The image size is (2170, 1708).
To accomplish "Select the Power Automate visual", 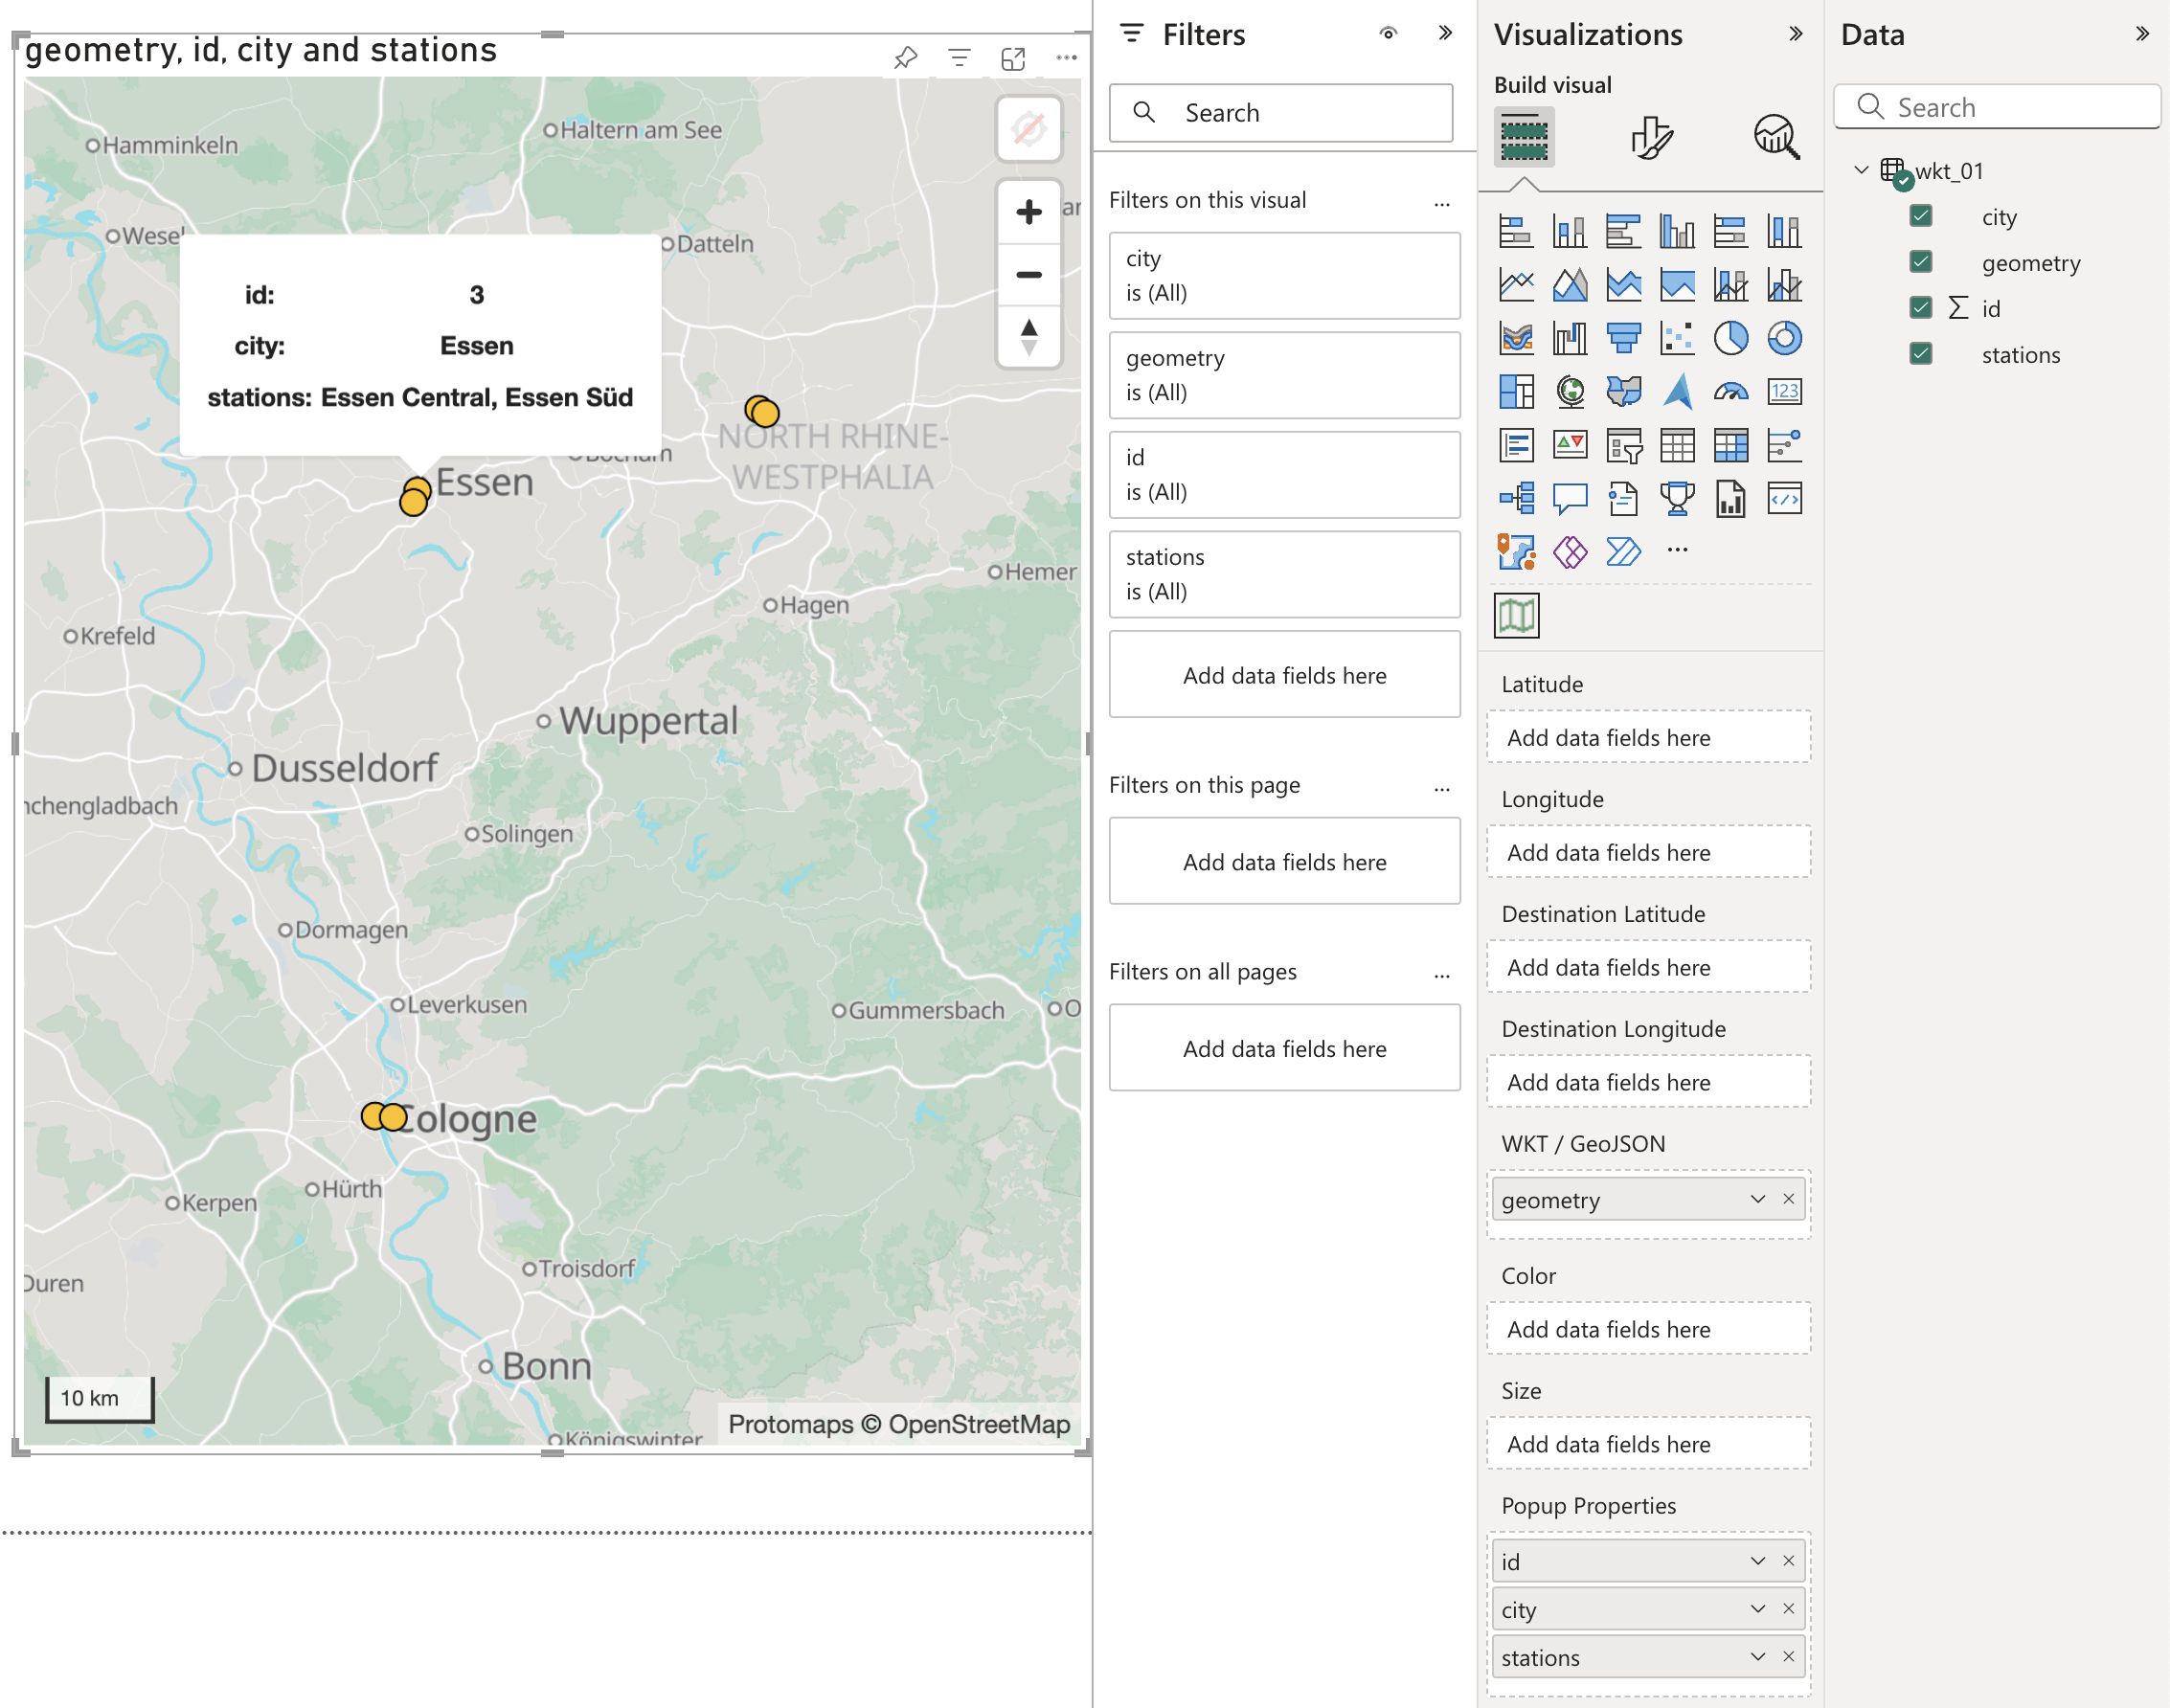I will click(x=1623, y=551).
